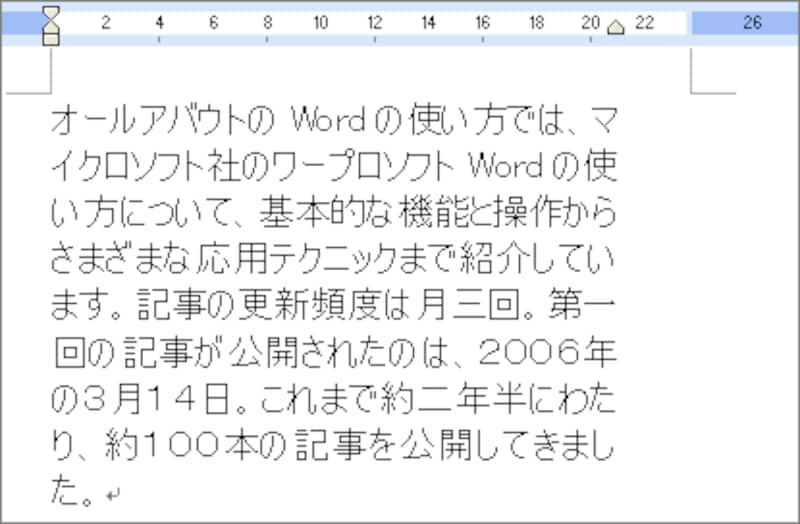The image size is (800, 524).
Task: Click the text "オールアバウト" at paragraph start
Action: coord(149,120)
